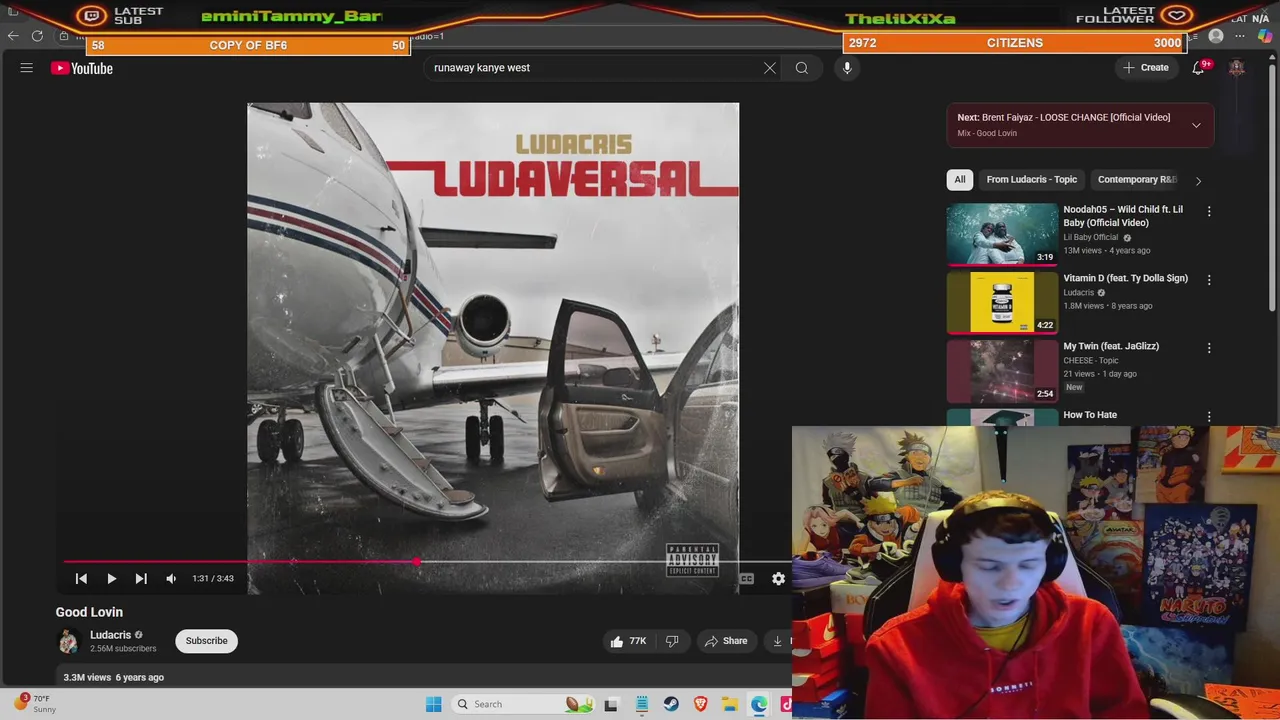Switch to Microsoft Edge on taskbar
The width and height of the screenshot is (1280, 720).
pyautogui.click(x=759, y=704)
